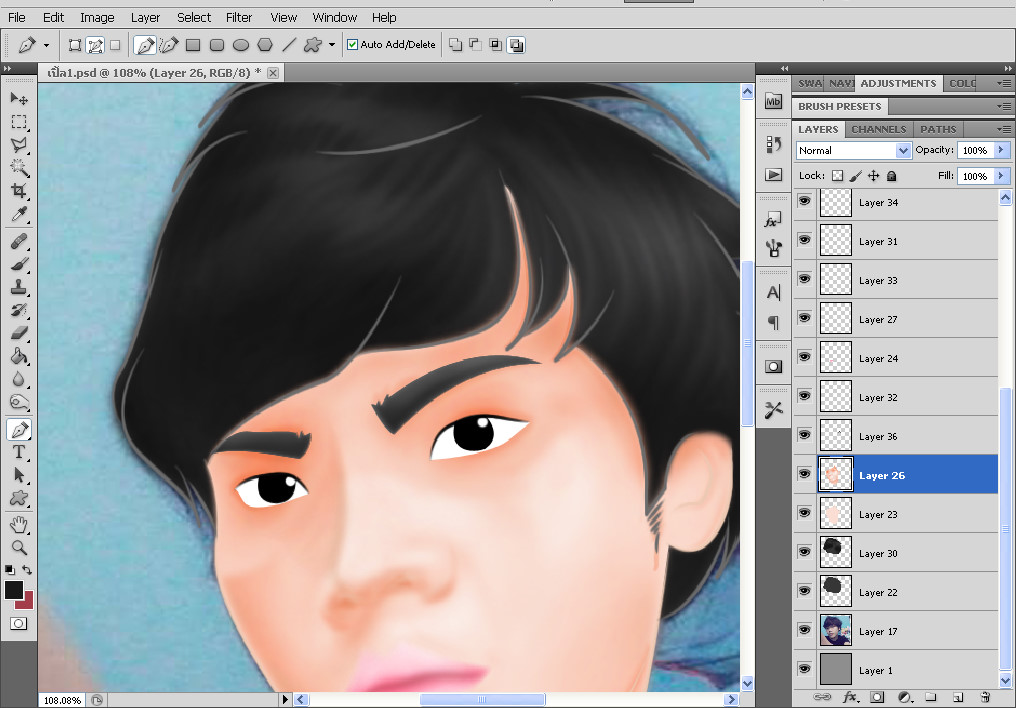This screenshot has width=1016, height=708.
Task: Open the Normal blend mode dropdown
Action: [x=853, y=150]
